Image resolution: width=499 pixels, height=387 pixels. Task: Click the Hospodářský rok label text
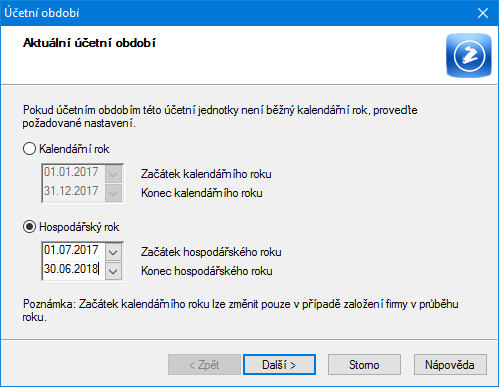79,227
